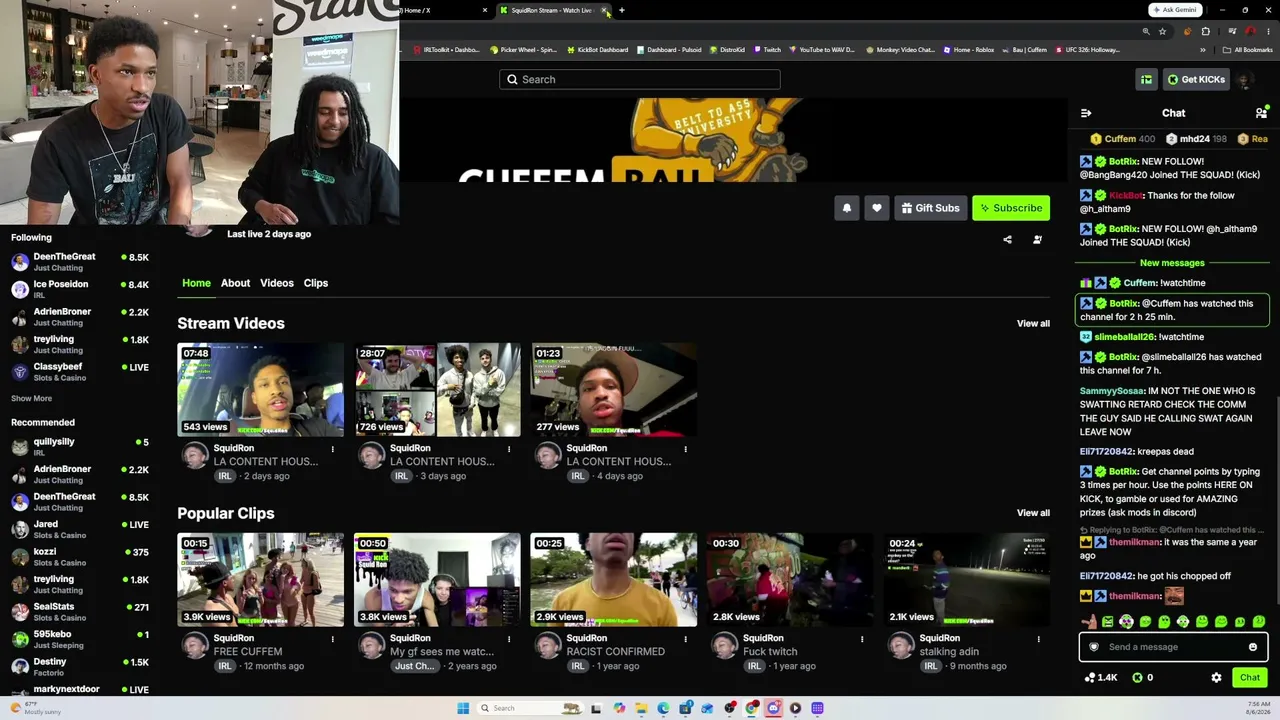Screen dimensions: 1280x720
Task: Open DeenTheGreat in Following list
Action: tap(80, 262)
